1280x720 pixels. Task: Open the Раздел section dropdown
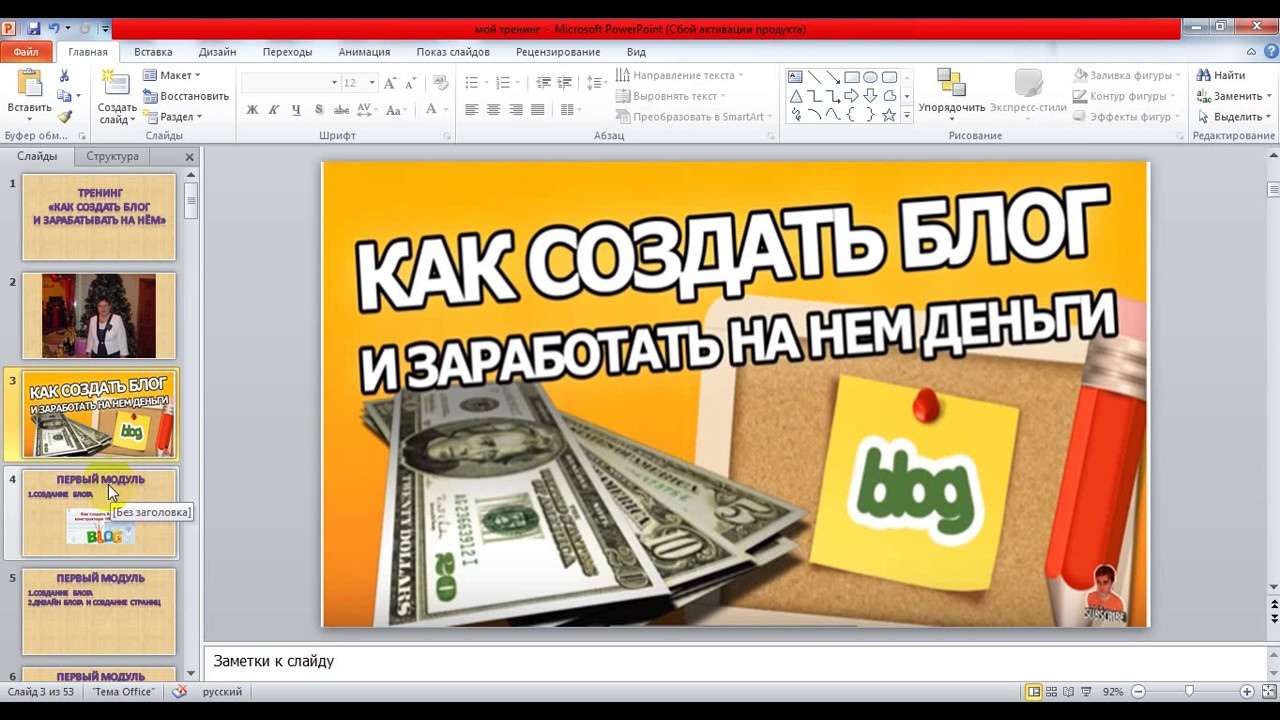(173, 117)
